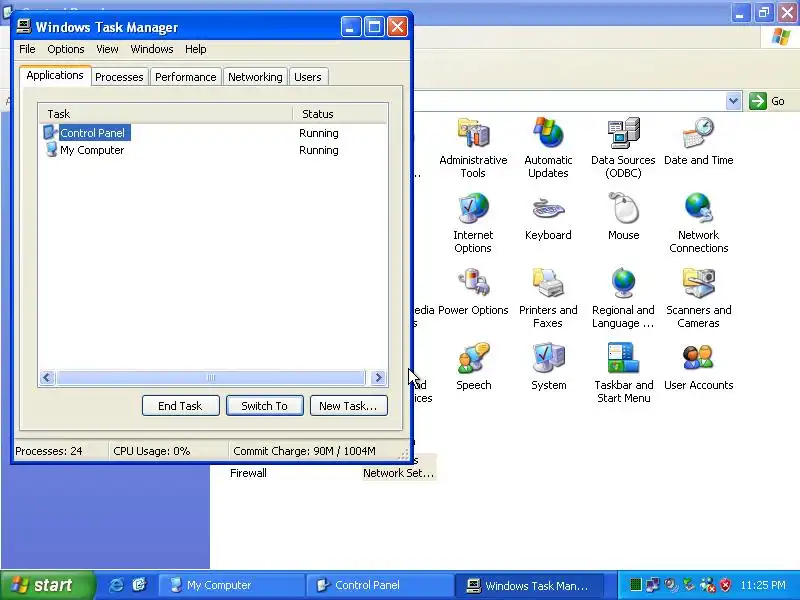This screenshot has width=800, height=600.
Task: Click Commit Charge status bar entry
Action: 305,451
